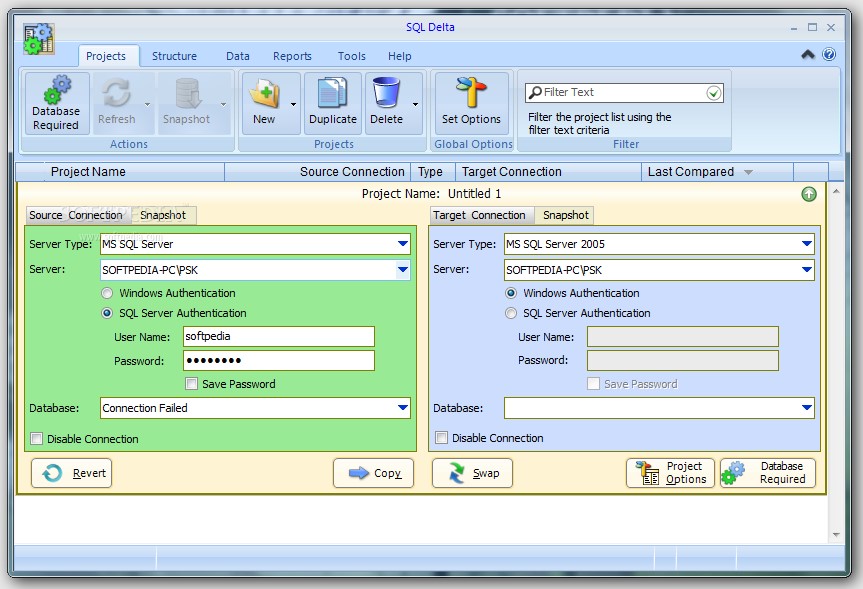This screenshot has height=589, width=863.
Task: Open target Server dropdown
Action: [807, 270]
